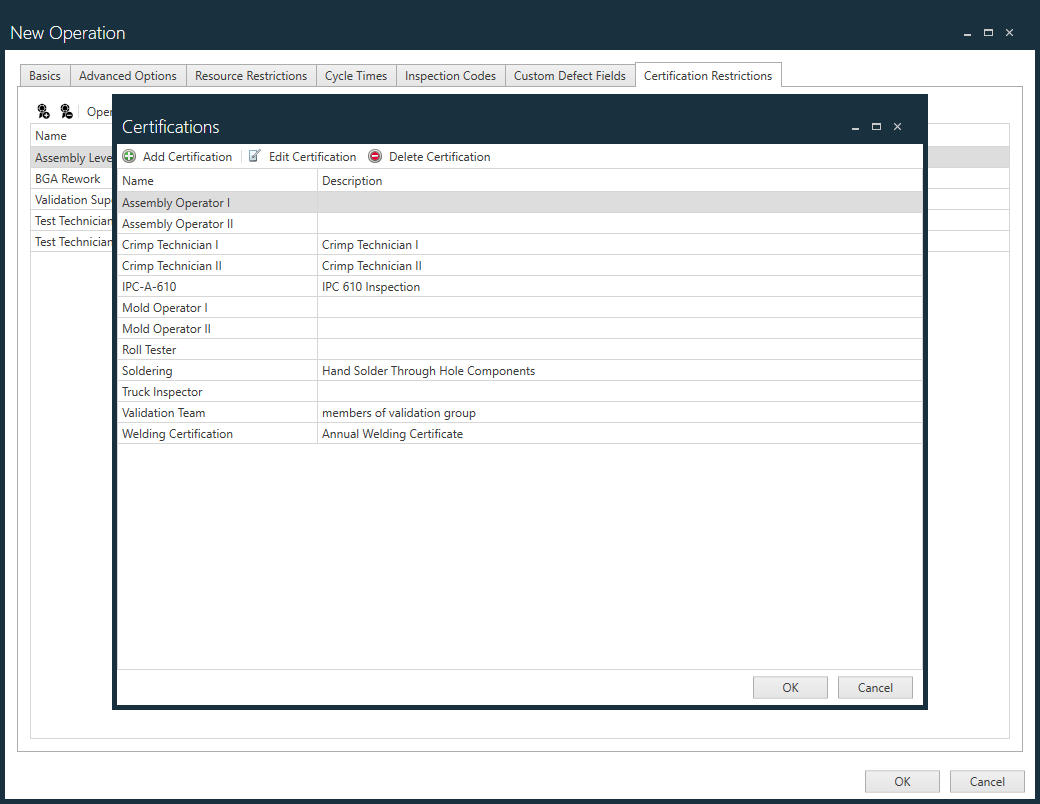Click the add-restriction ribbon icon on the toolbar
This screenshot has height=804, width=1040.
pyautogui.click(x=43, y=110)
